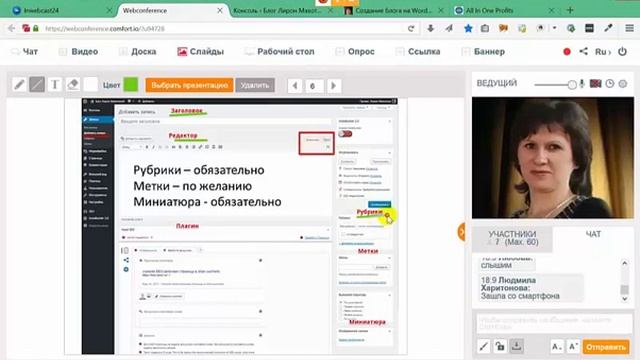Screen dimensions: 640x360
Task: Increase chat font size A button
Action: (573, 347)
